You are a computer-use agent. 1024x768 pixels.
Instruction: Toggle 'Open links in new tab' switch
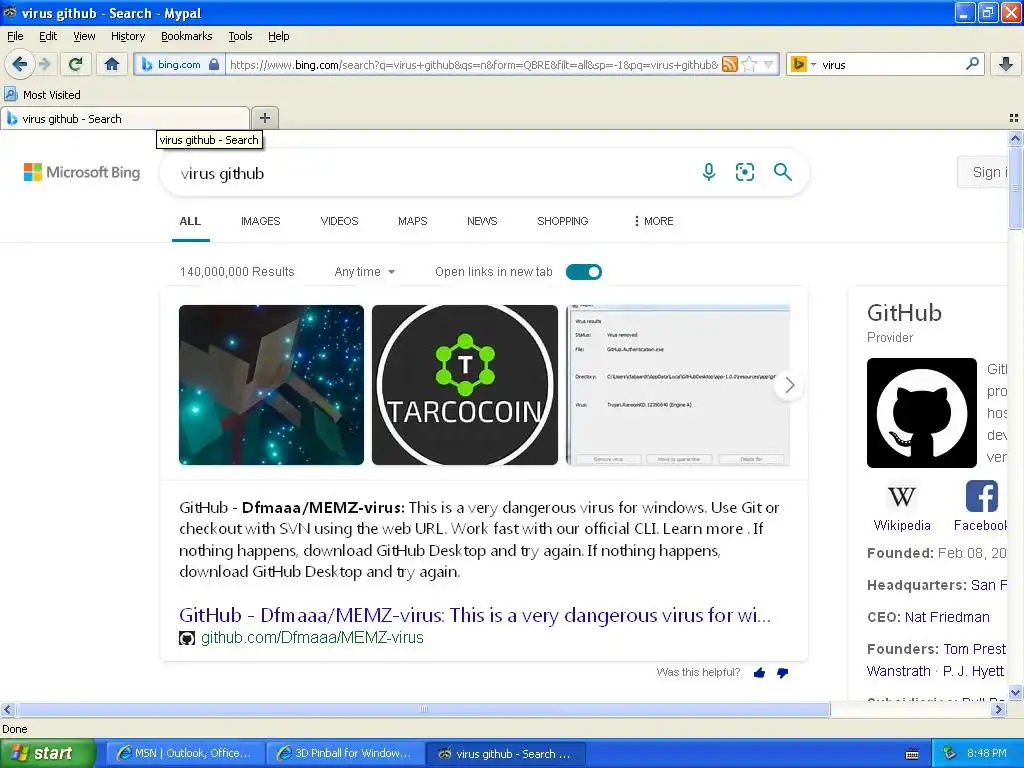pyautogui.click(x=584, y=272)
